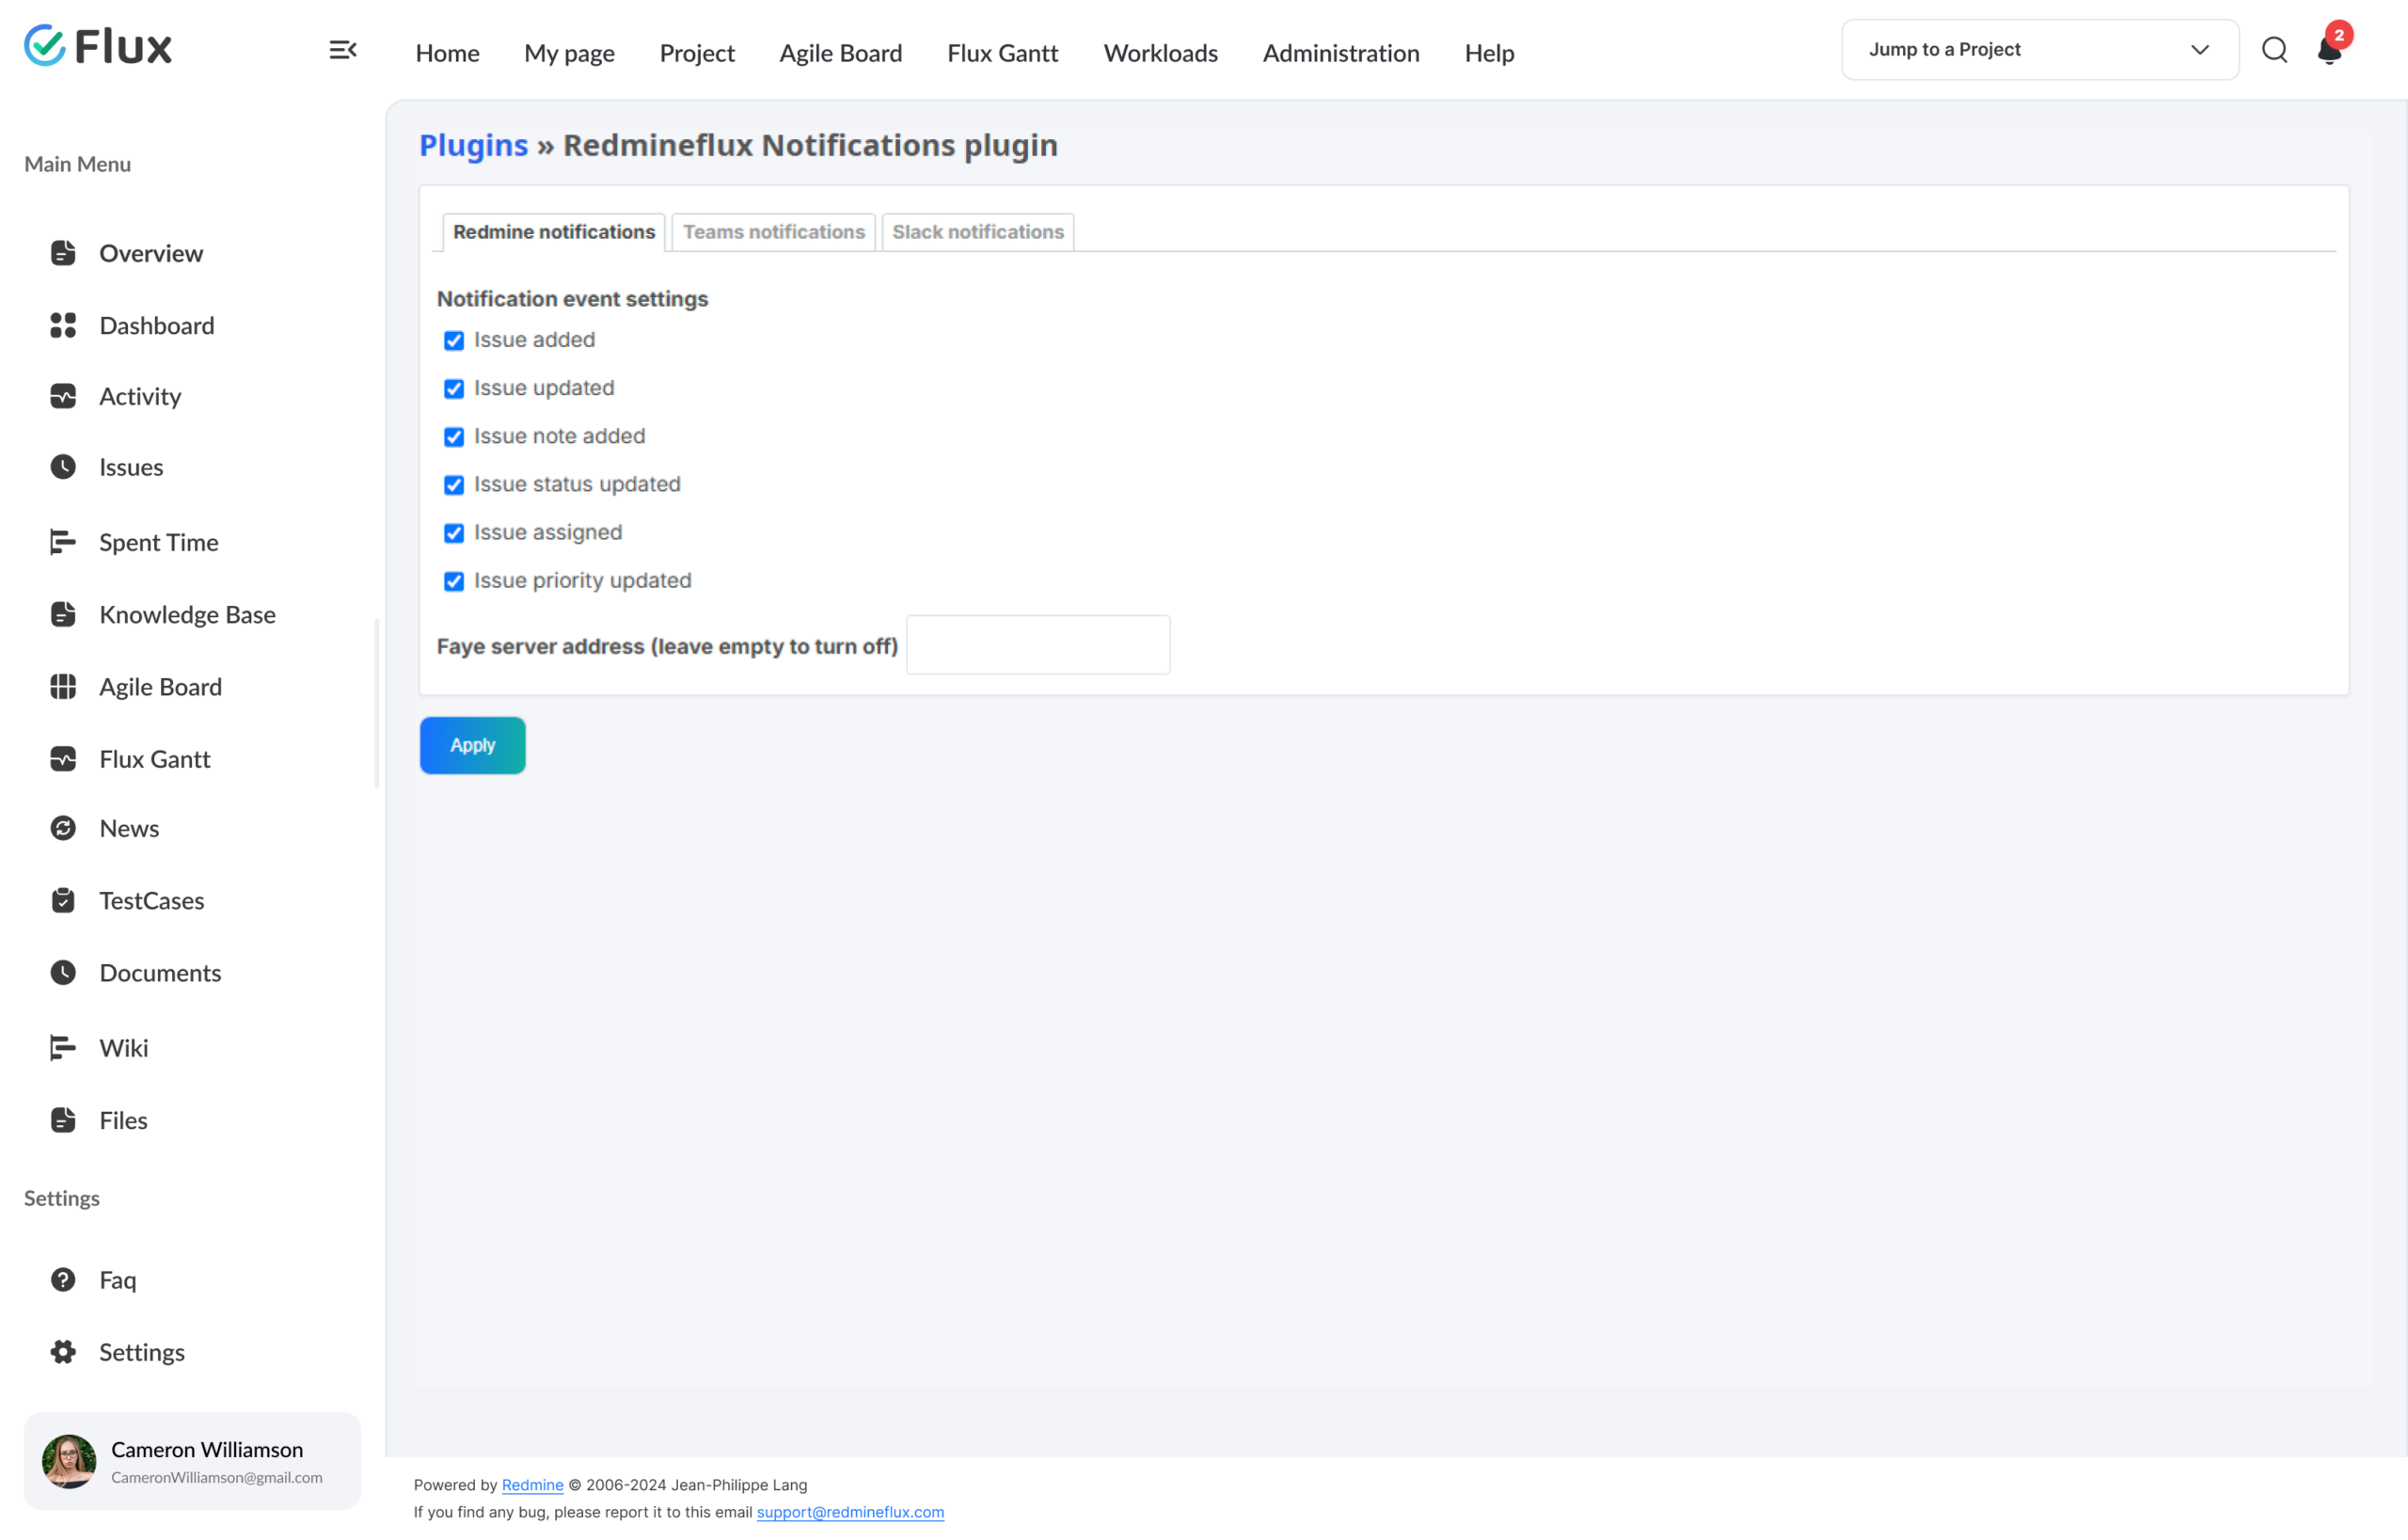Screen dimensions: 2408x1540
Task: Open the Overview sidebar label
Action: [x=151, y=253]
